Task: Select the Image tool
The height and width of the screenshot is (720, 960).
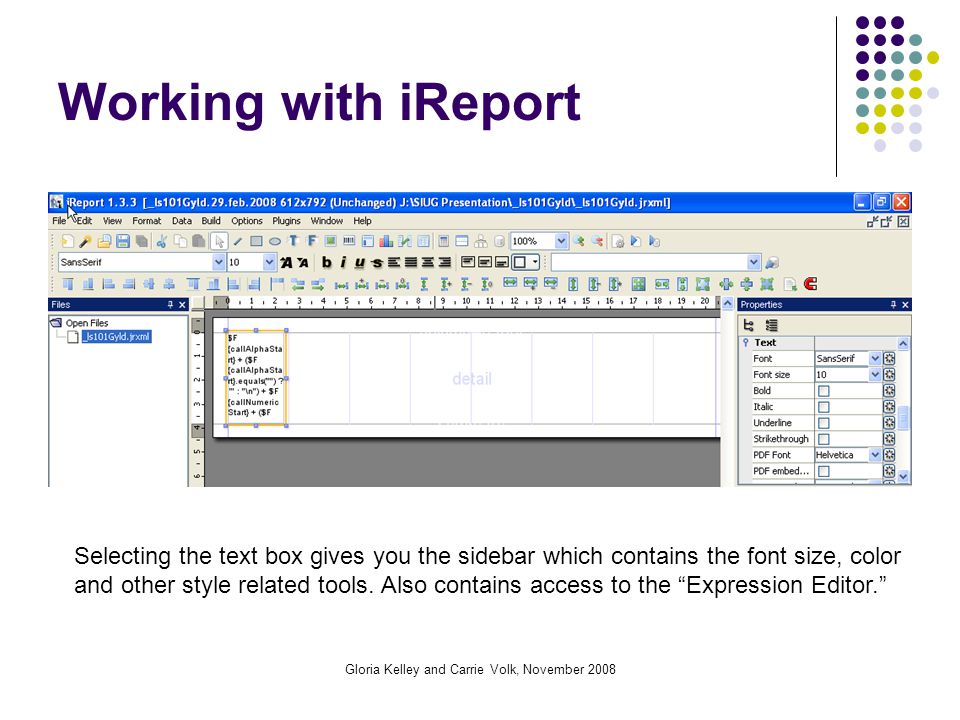Action: (331, 241)
